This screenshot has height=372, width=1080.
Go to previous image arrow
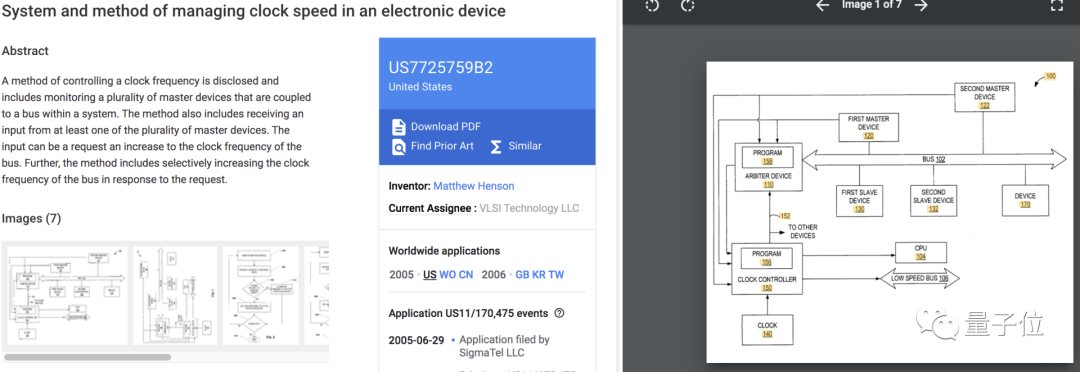tap(822, 6)
